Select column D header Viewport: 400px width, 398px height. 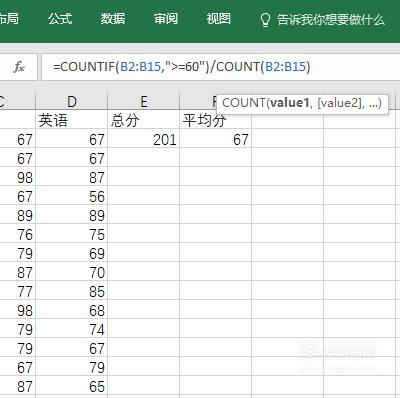click(x=72, y=101)
